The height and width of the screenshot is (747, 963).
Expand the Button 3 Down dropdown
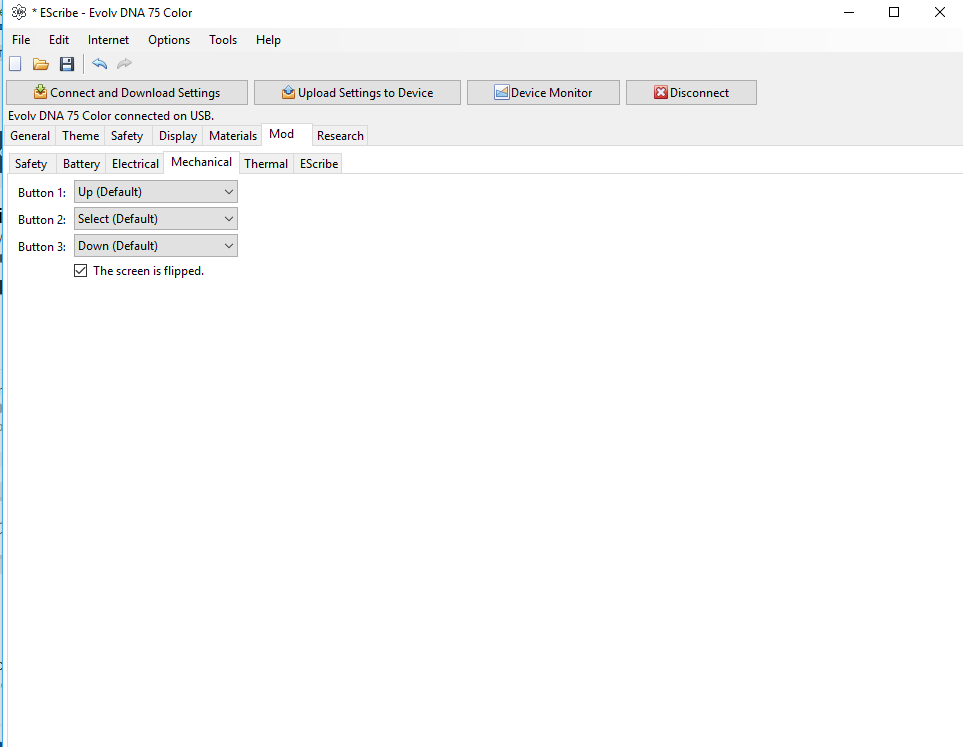click(156, 246)
